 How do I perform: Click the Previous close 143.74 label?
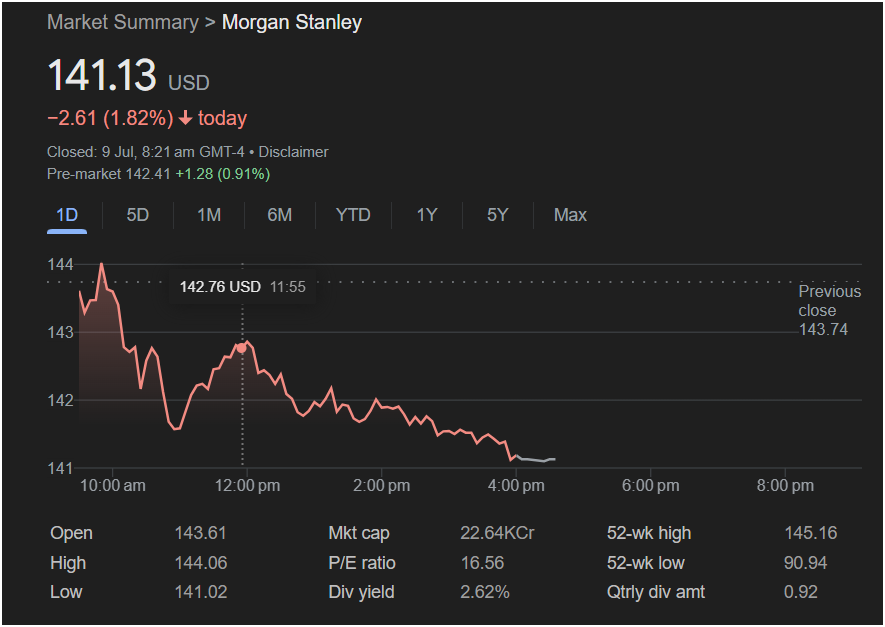[829, 310]
